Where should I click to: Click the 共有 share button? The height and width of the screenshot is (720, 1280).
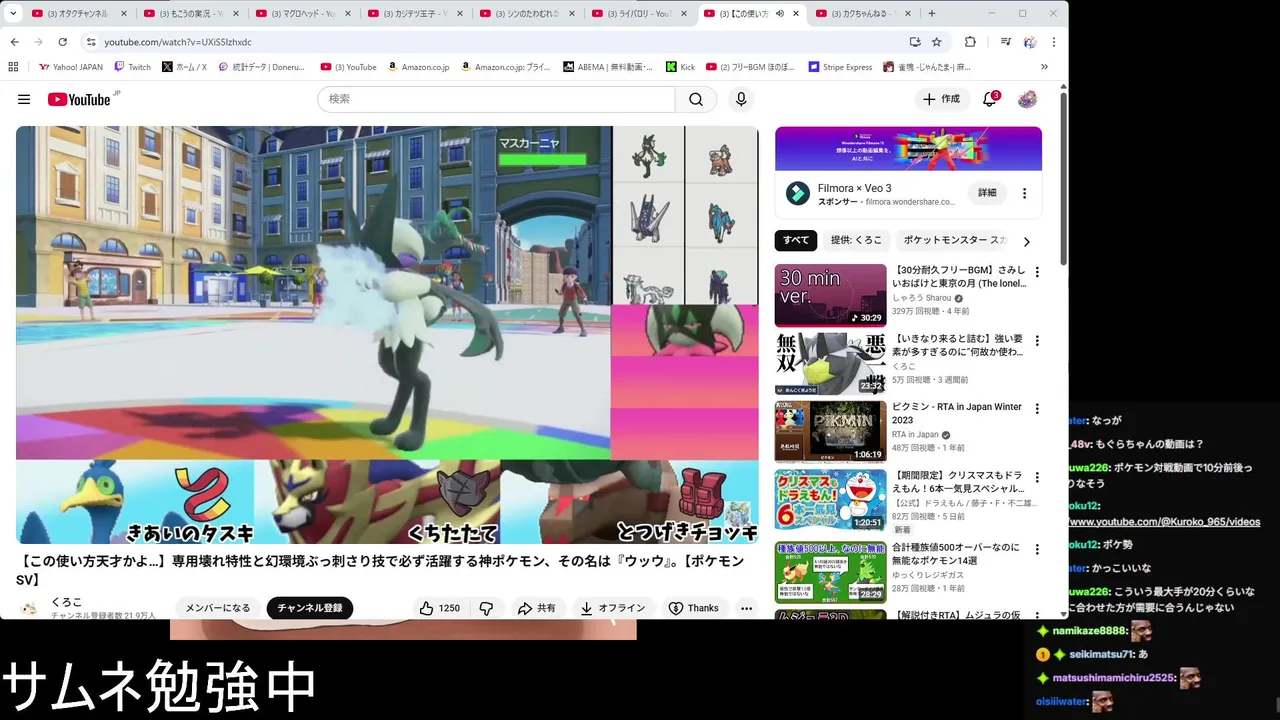tap(537, 608)
